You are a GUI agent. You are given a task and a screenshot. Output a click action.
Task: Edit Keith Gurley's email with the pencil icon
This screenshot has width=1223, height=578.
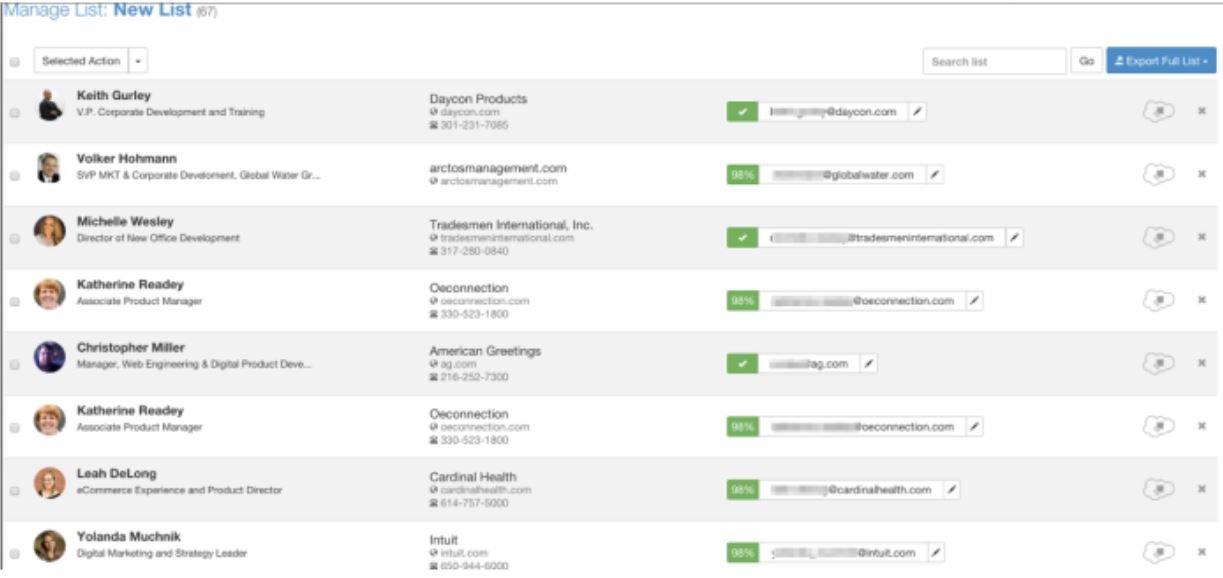click(917, 112)
